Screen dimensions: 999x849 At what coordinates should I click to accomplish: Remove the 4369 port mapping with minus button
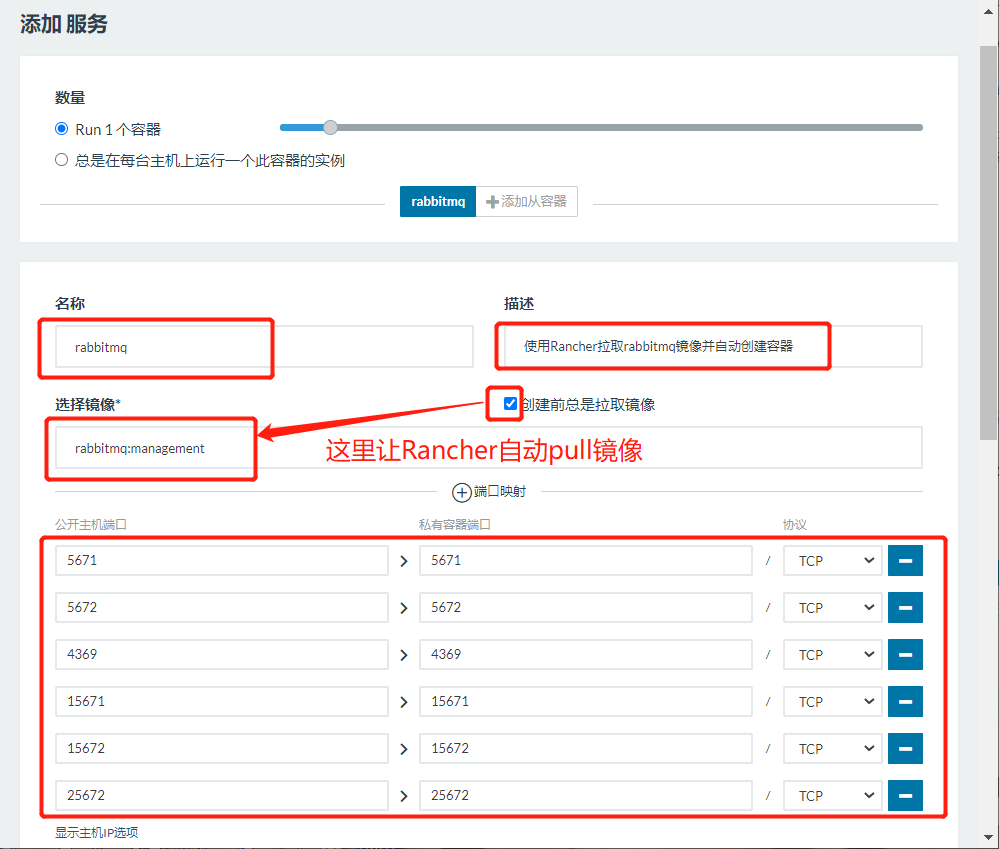(x=904, y=654)
